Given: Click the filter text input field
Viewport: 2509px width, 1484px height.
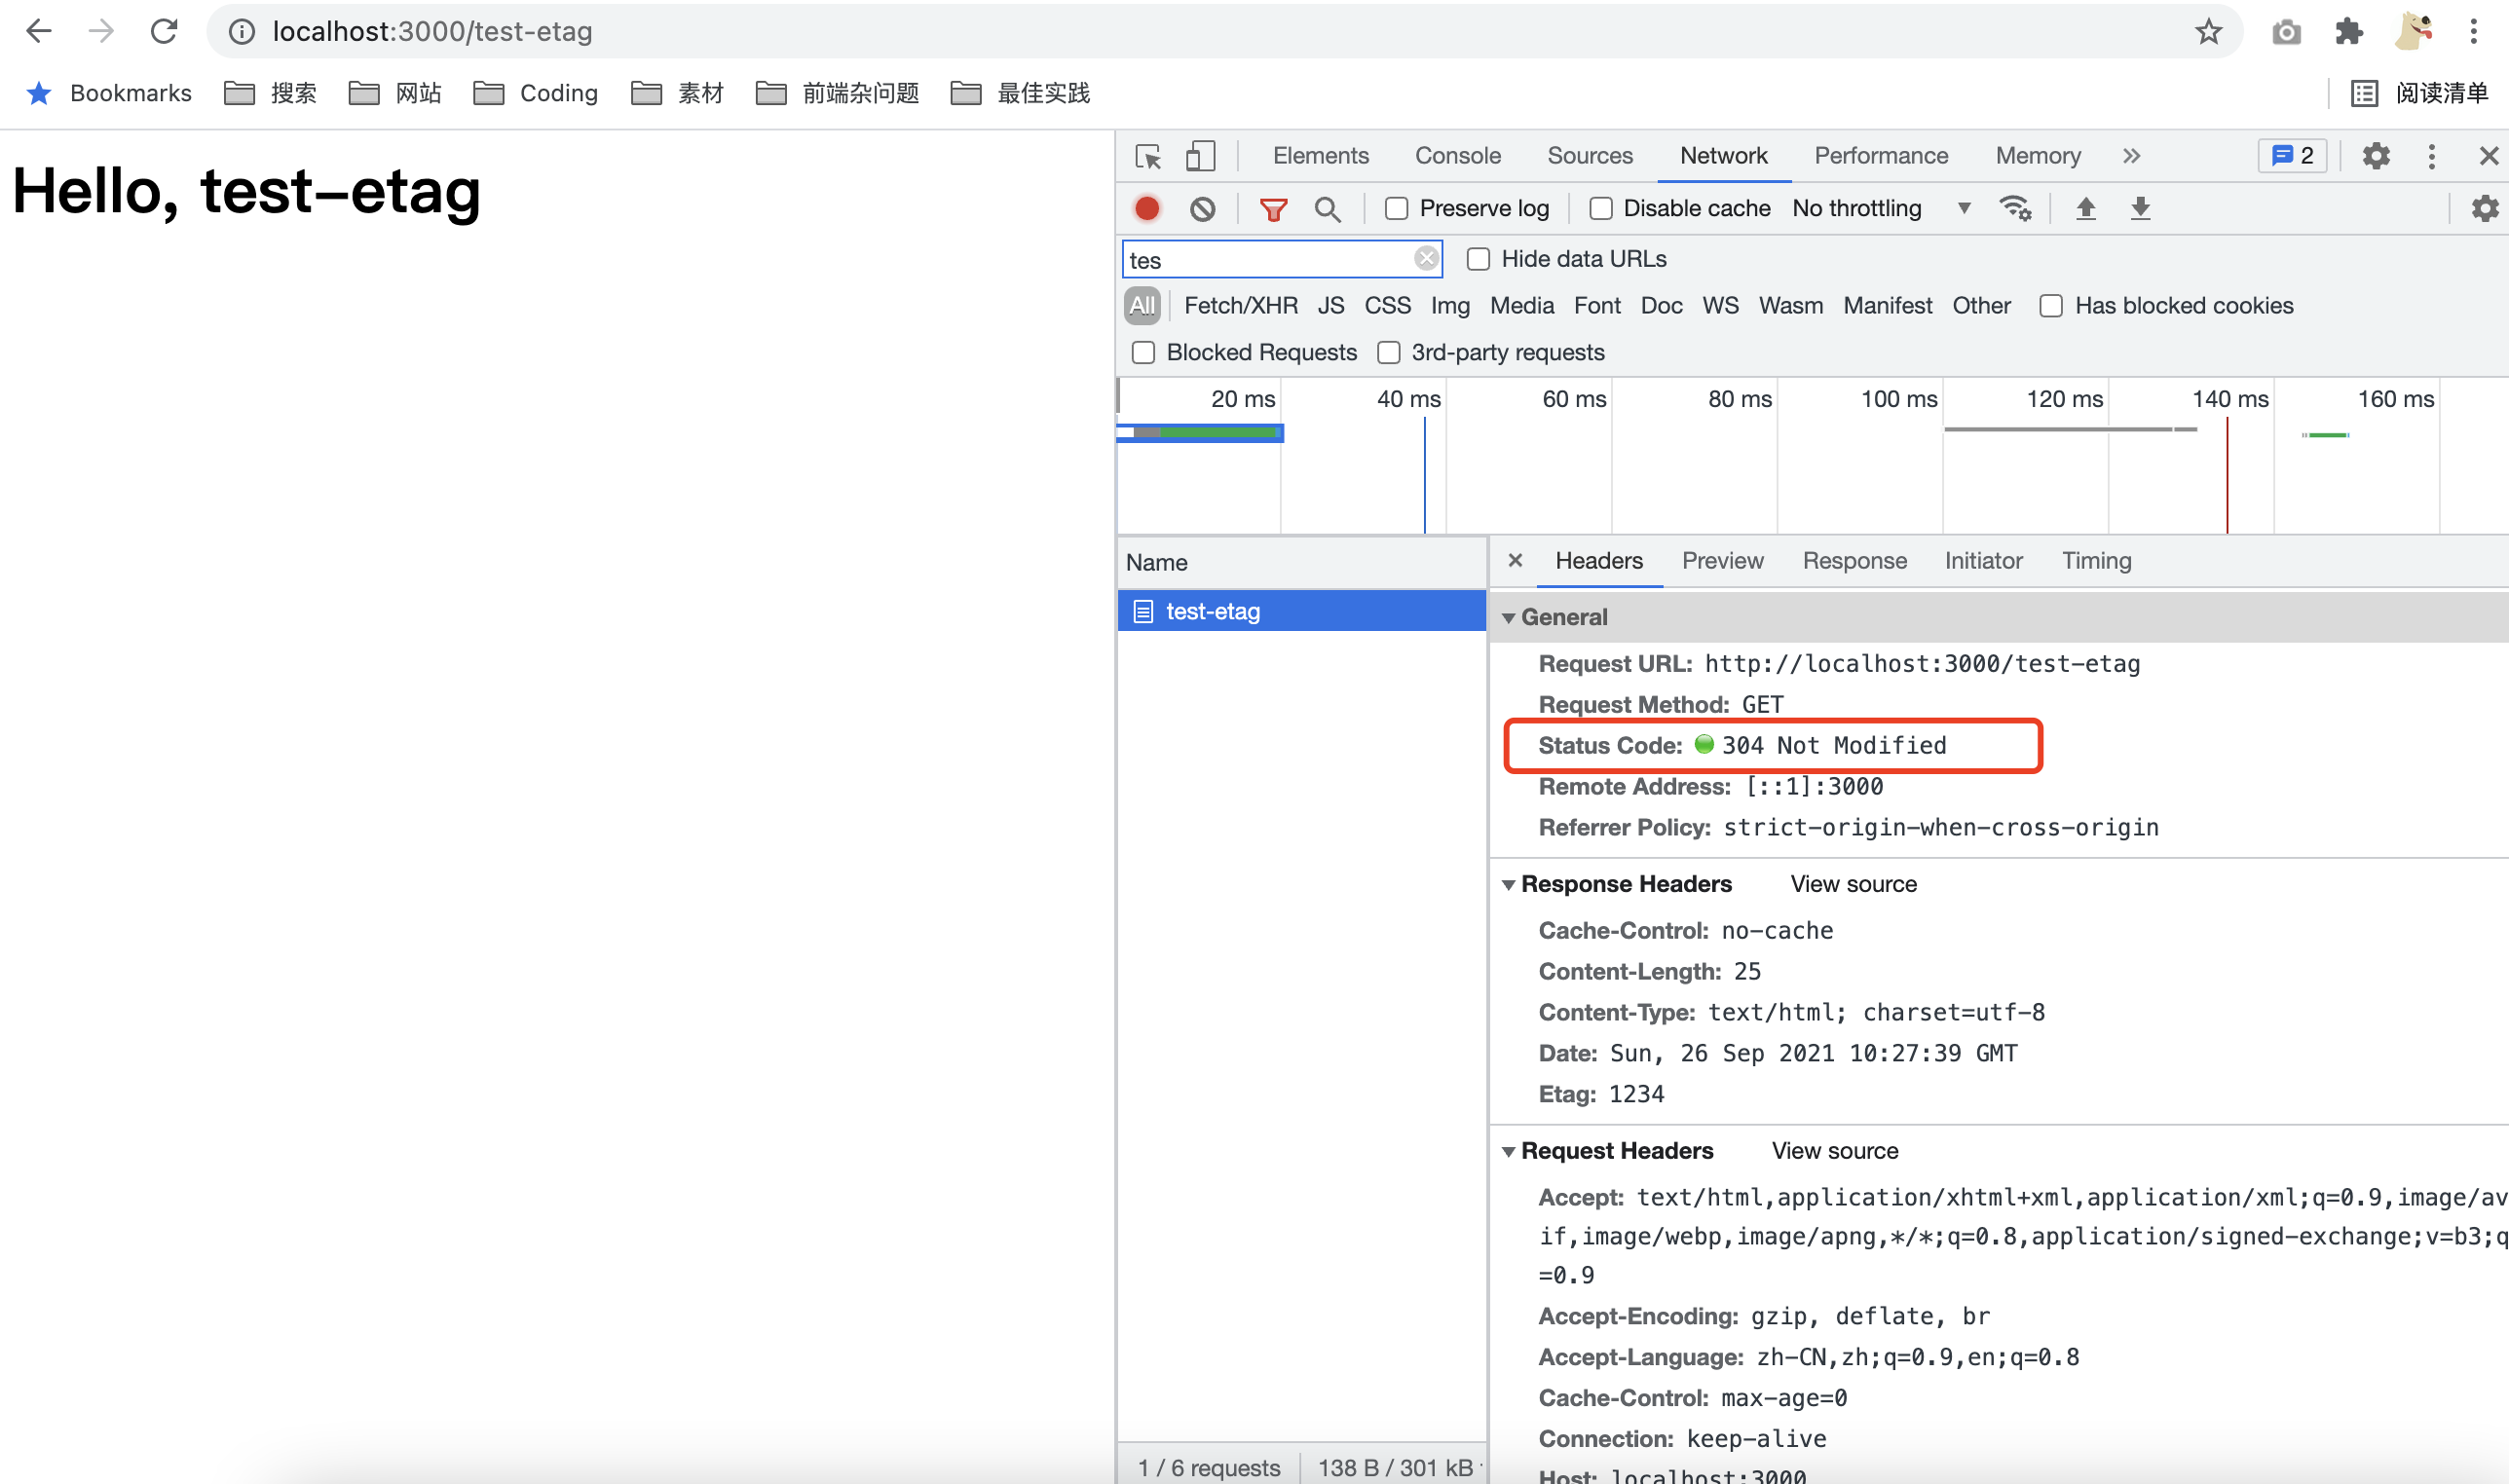Looking at the screenshot, I should (1265, 260).
